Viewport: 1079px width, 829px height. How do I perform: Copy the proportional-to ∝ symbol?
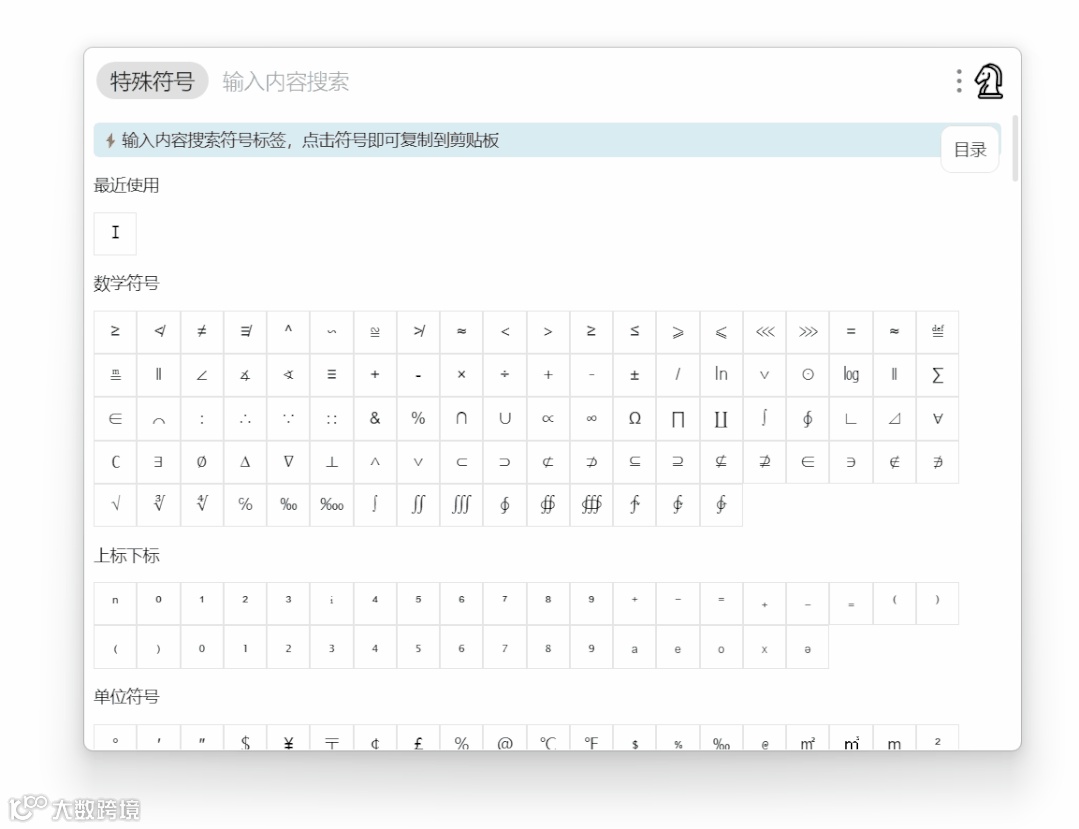548,418
